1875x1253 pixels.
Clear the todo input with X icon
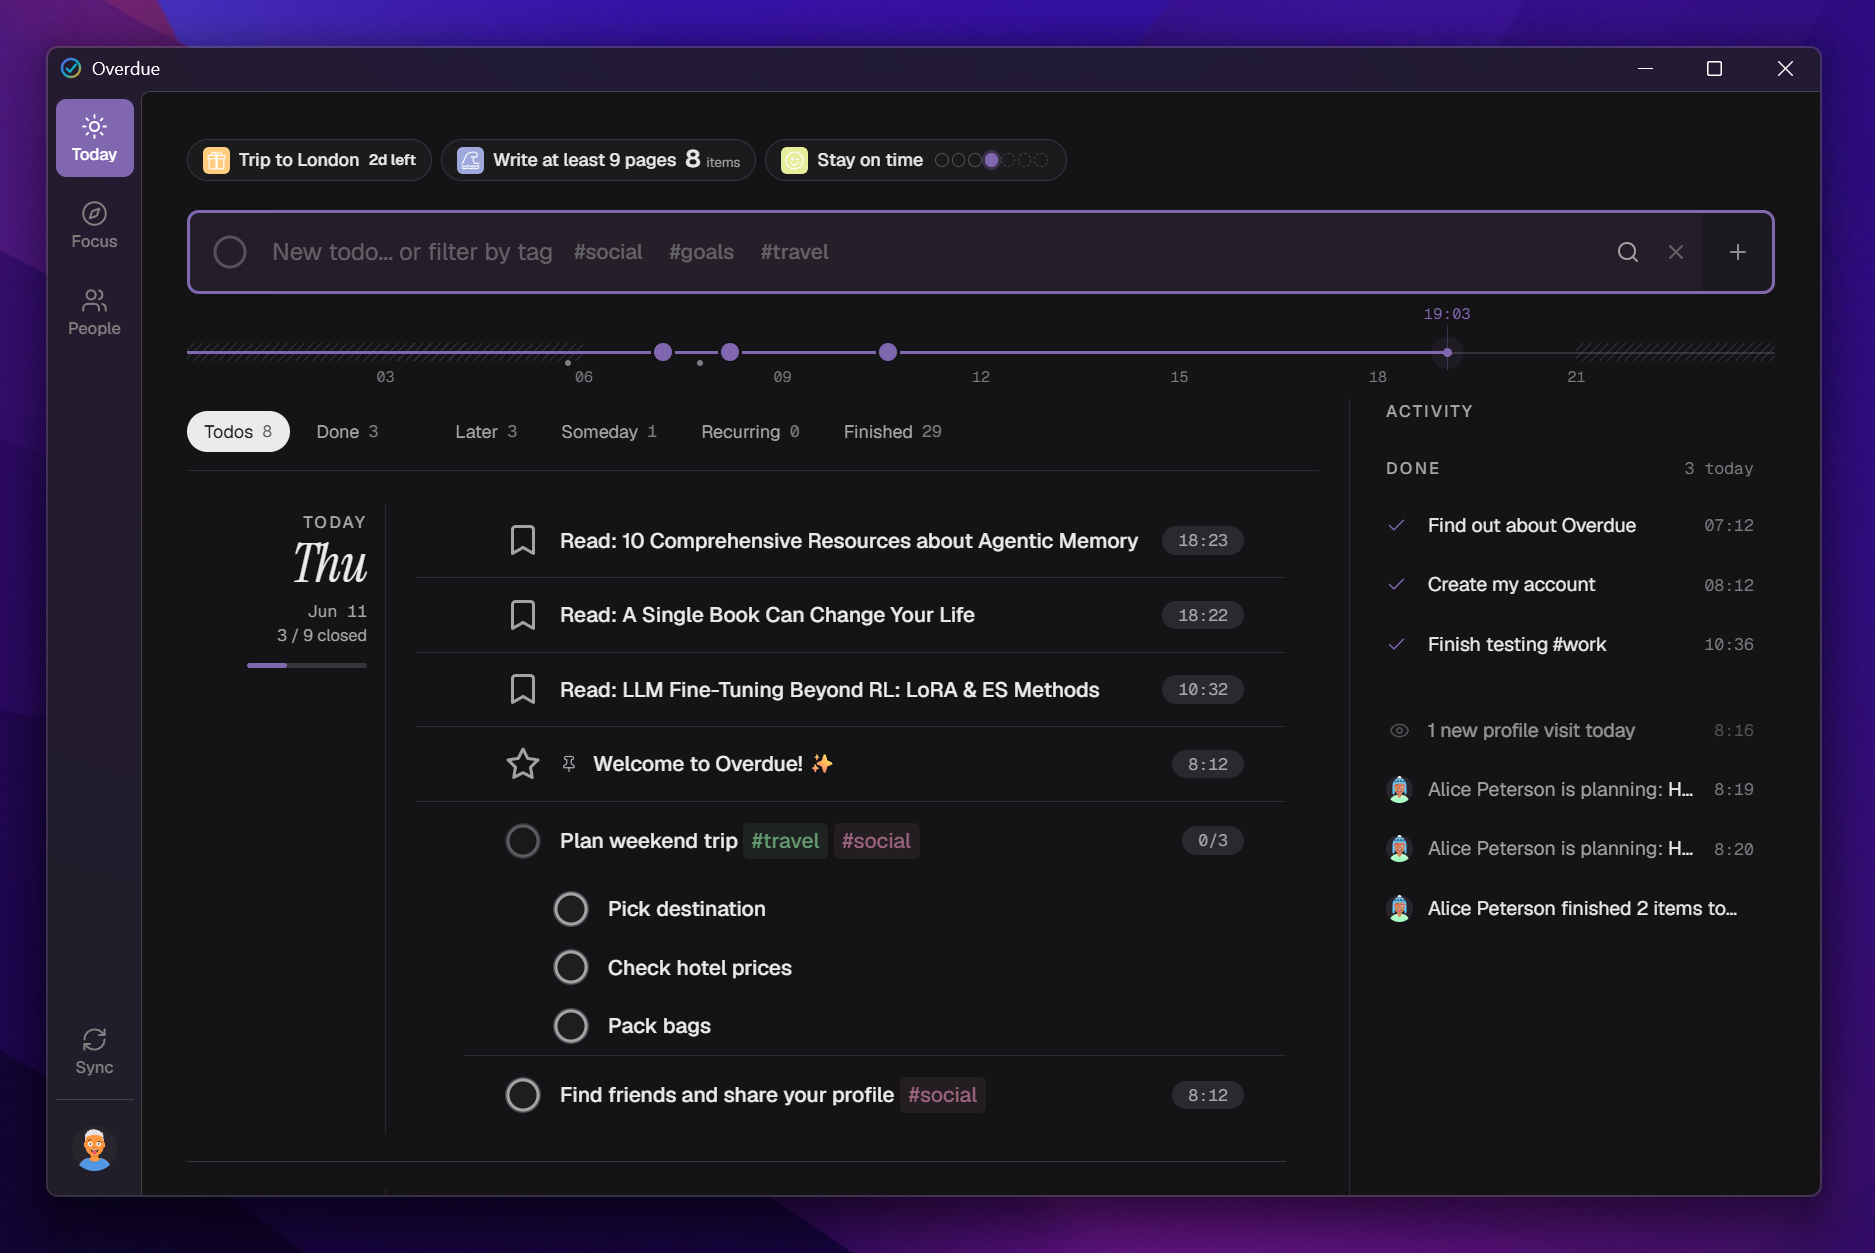click(x=1676, y=252)
